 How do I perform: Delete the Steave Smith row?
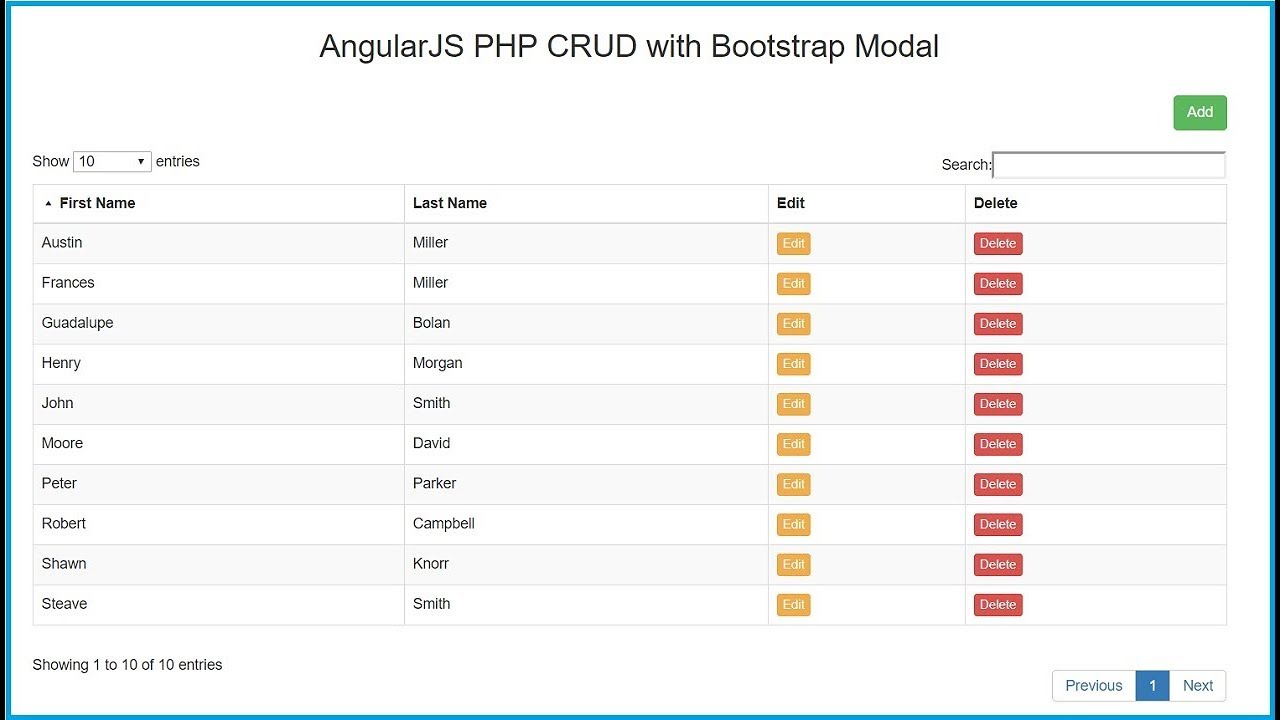coord(998,604)
